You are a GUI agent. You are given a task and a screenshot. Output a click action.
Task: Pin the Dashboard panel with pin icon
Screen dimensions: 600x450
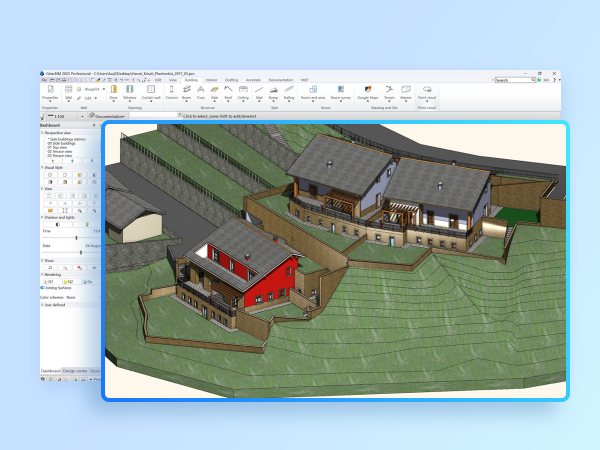pyautogui.click(x=94, y=125)
